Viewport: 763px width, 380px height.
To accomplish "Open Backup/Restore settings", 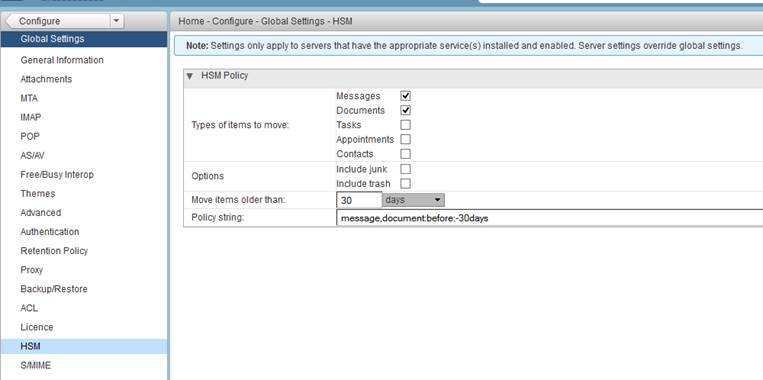I will [54, 289].
